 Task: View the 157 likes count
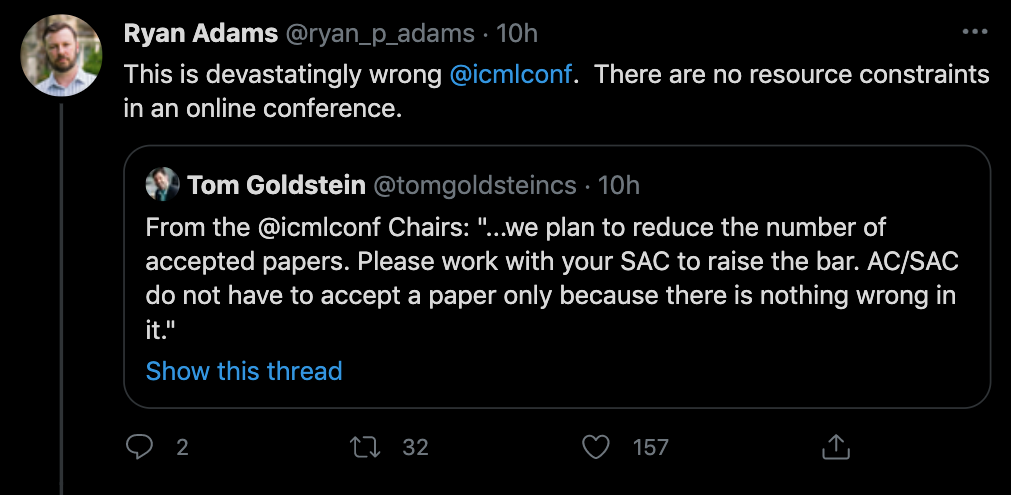click(650, 447)
